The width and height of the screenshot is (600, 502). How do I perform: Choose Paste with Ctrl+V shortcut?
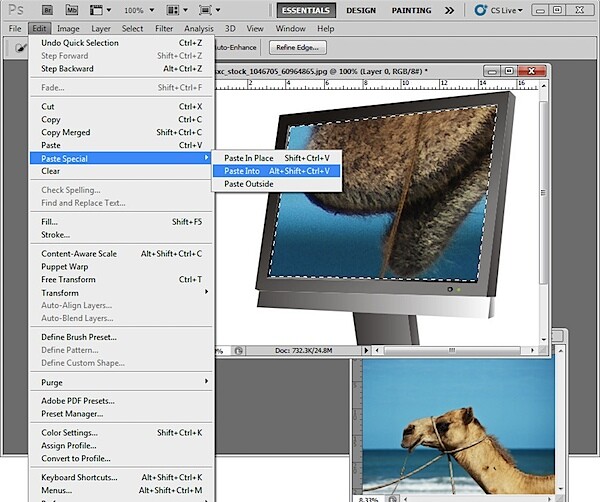[x=121, y=145]
